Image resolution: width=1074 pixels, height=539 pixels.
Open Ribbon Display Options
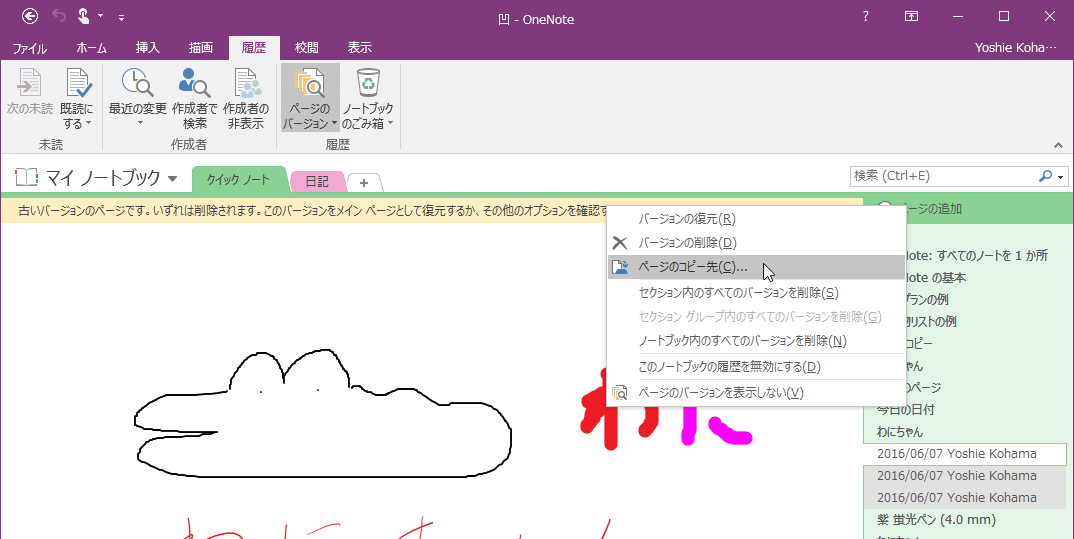point(911,16)
